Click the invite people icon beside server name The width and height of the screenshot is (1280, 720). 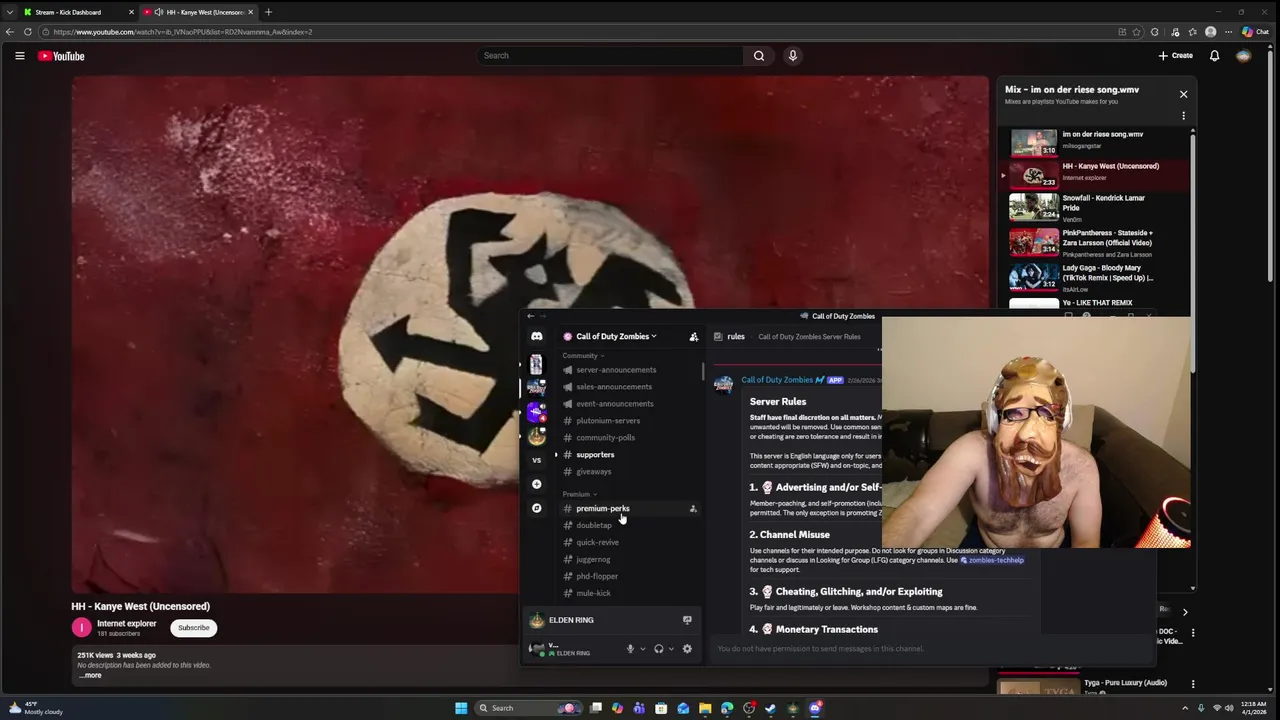click(x=694, y=337)
